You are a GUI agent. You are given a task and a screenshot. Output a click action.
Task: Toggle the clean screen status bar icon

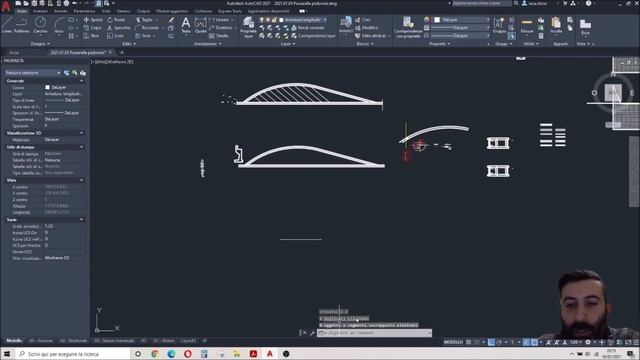click(628, 342)
